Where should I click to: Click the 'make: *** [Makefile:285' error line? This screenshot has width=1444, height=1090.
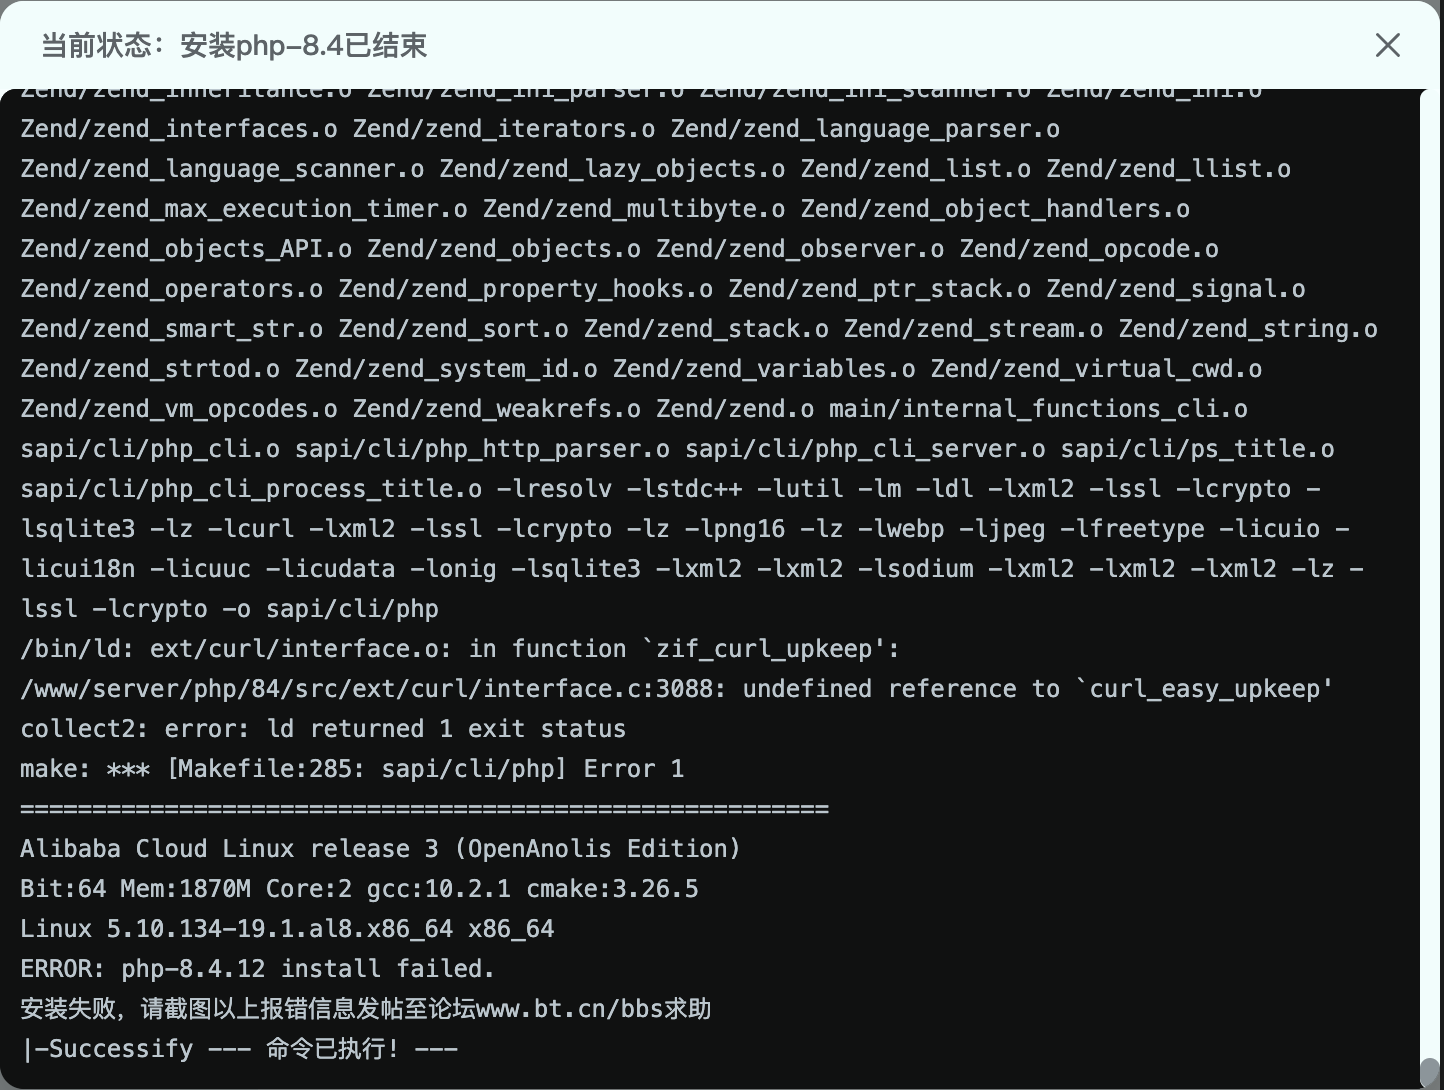click(352, 768)
